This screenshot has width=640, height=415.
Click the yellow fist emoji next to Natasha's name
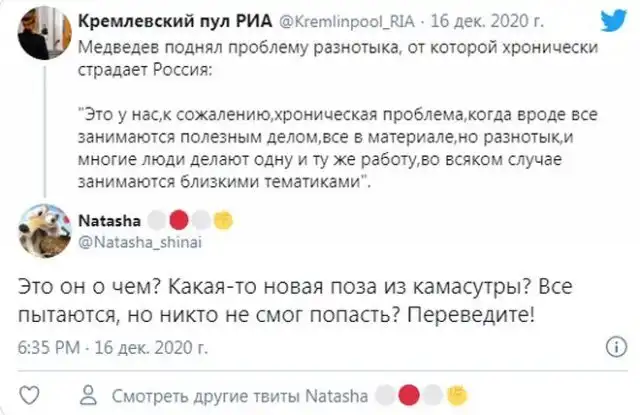[225, 219]
